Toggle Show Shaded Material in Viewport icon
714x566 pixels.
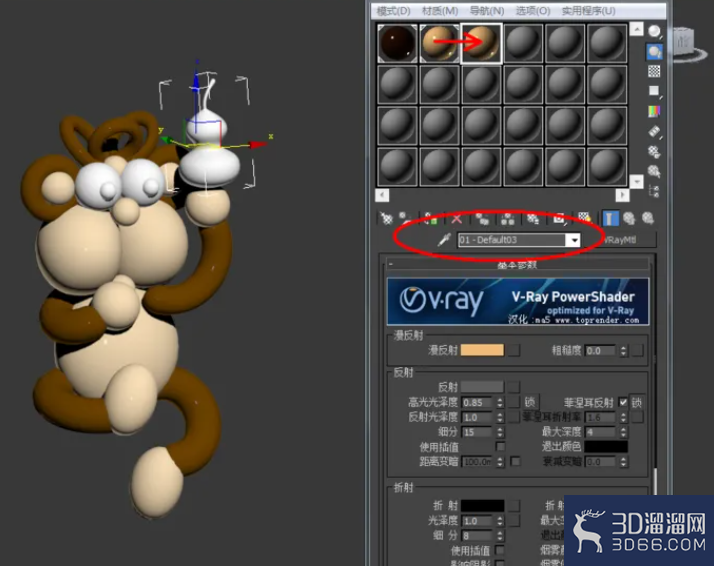pyautogui.click(x=584, y=219)
